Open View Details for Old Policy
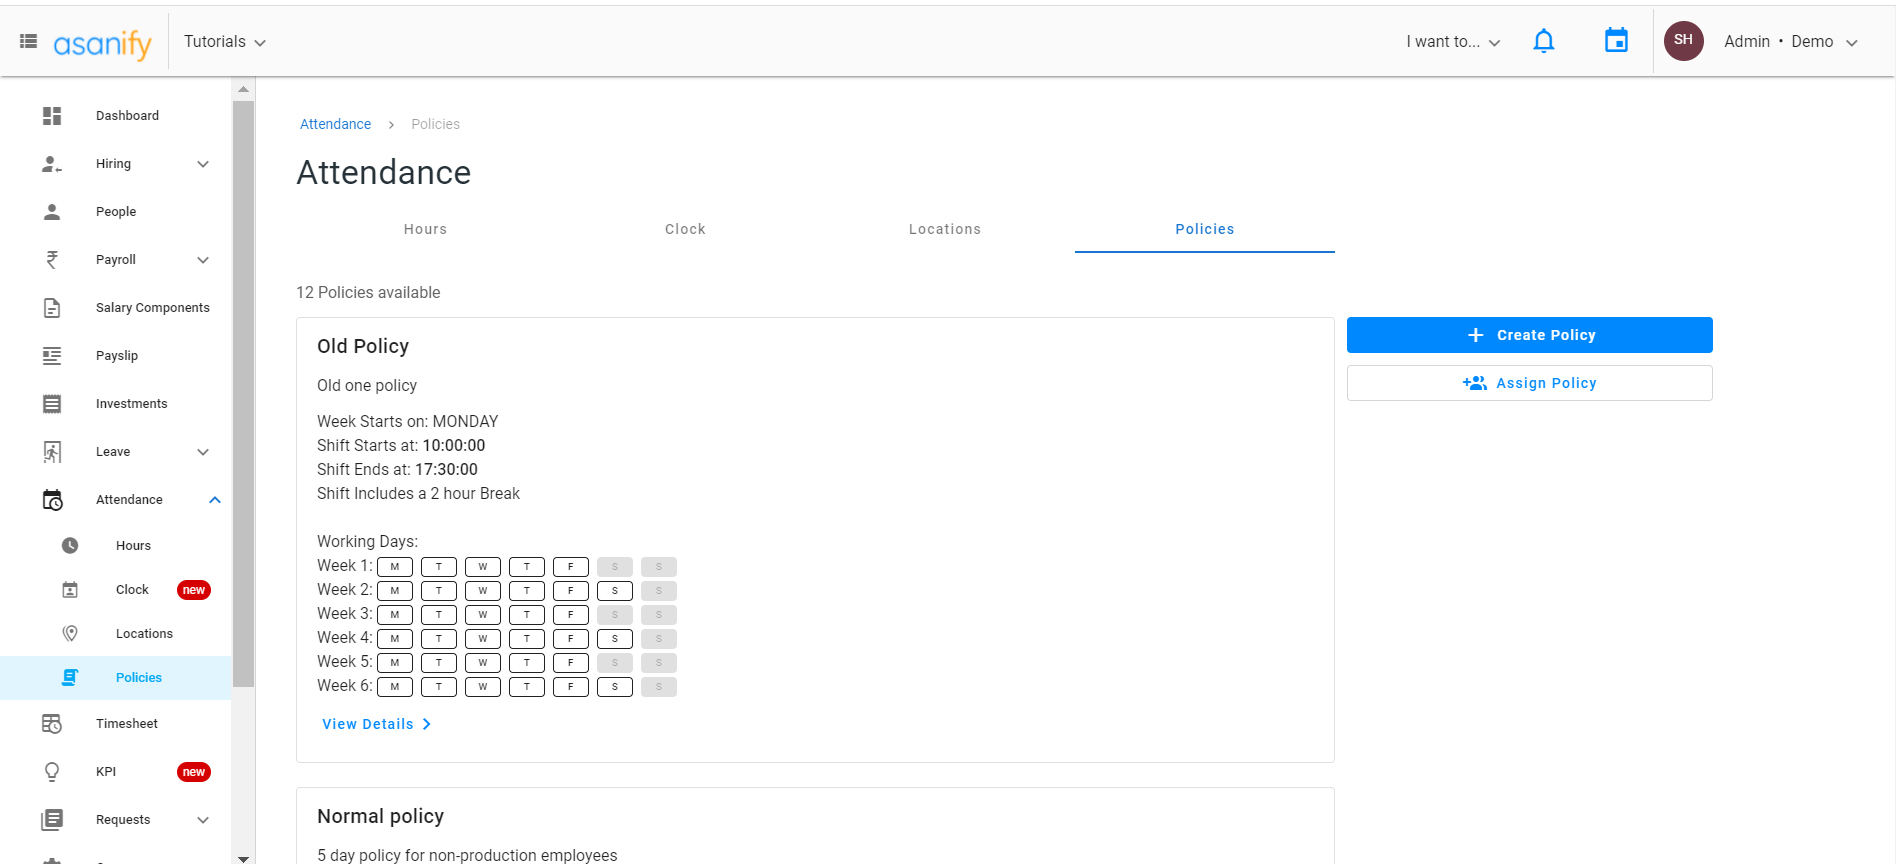The width and height of the screenshot is (1896, 864). coord(376,724)
